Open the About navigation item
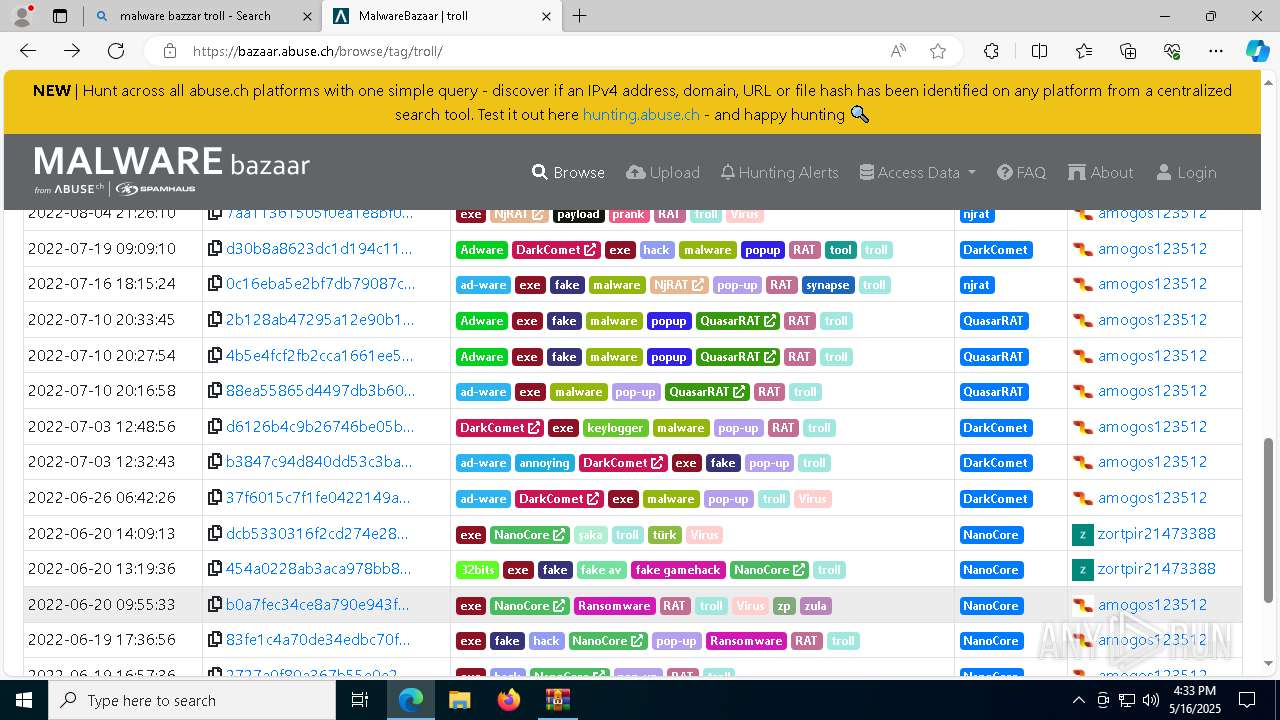The height and width of the screenshot is (720, 1280). click(x=1100, y=172)
